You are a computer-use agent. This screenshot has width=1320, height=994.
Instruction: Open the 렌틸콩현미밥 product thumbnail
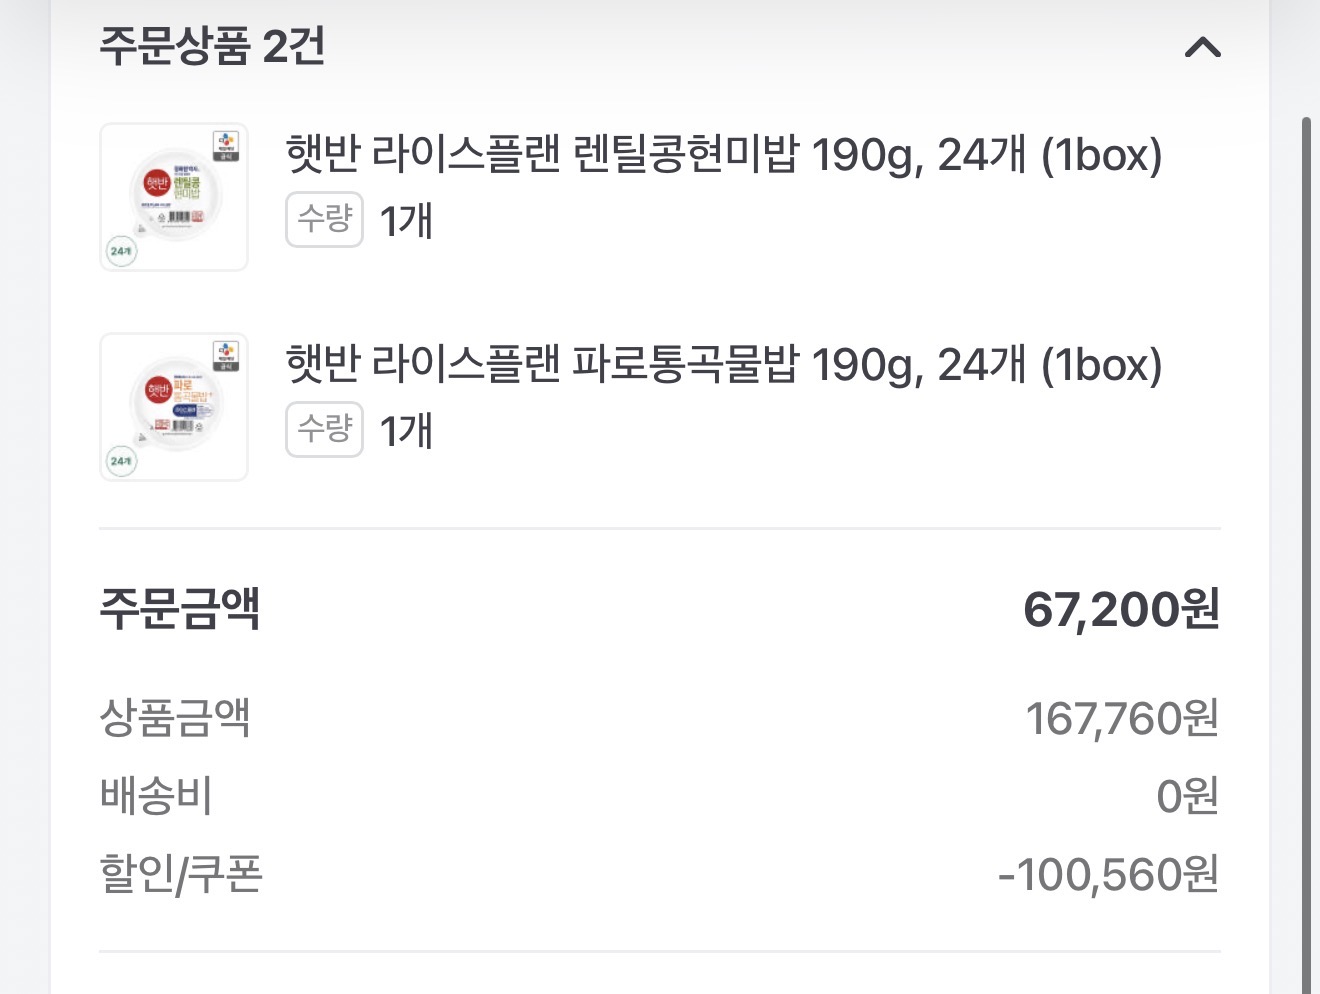coord(174,197)
